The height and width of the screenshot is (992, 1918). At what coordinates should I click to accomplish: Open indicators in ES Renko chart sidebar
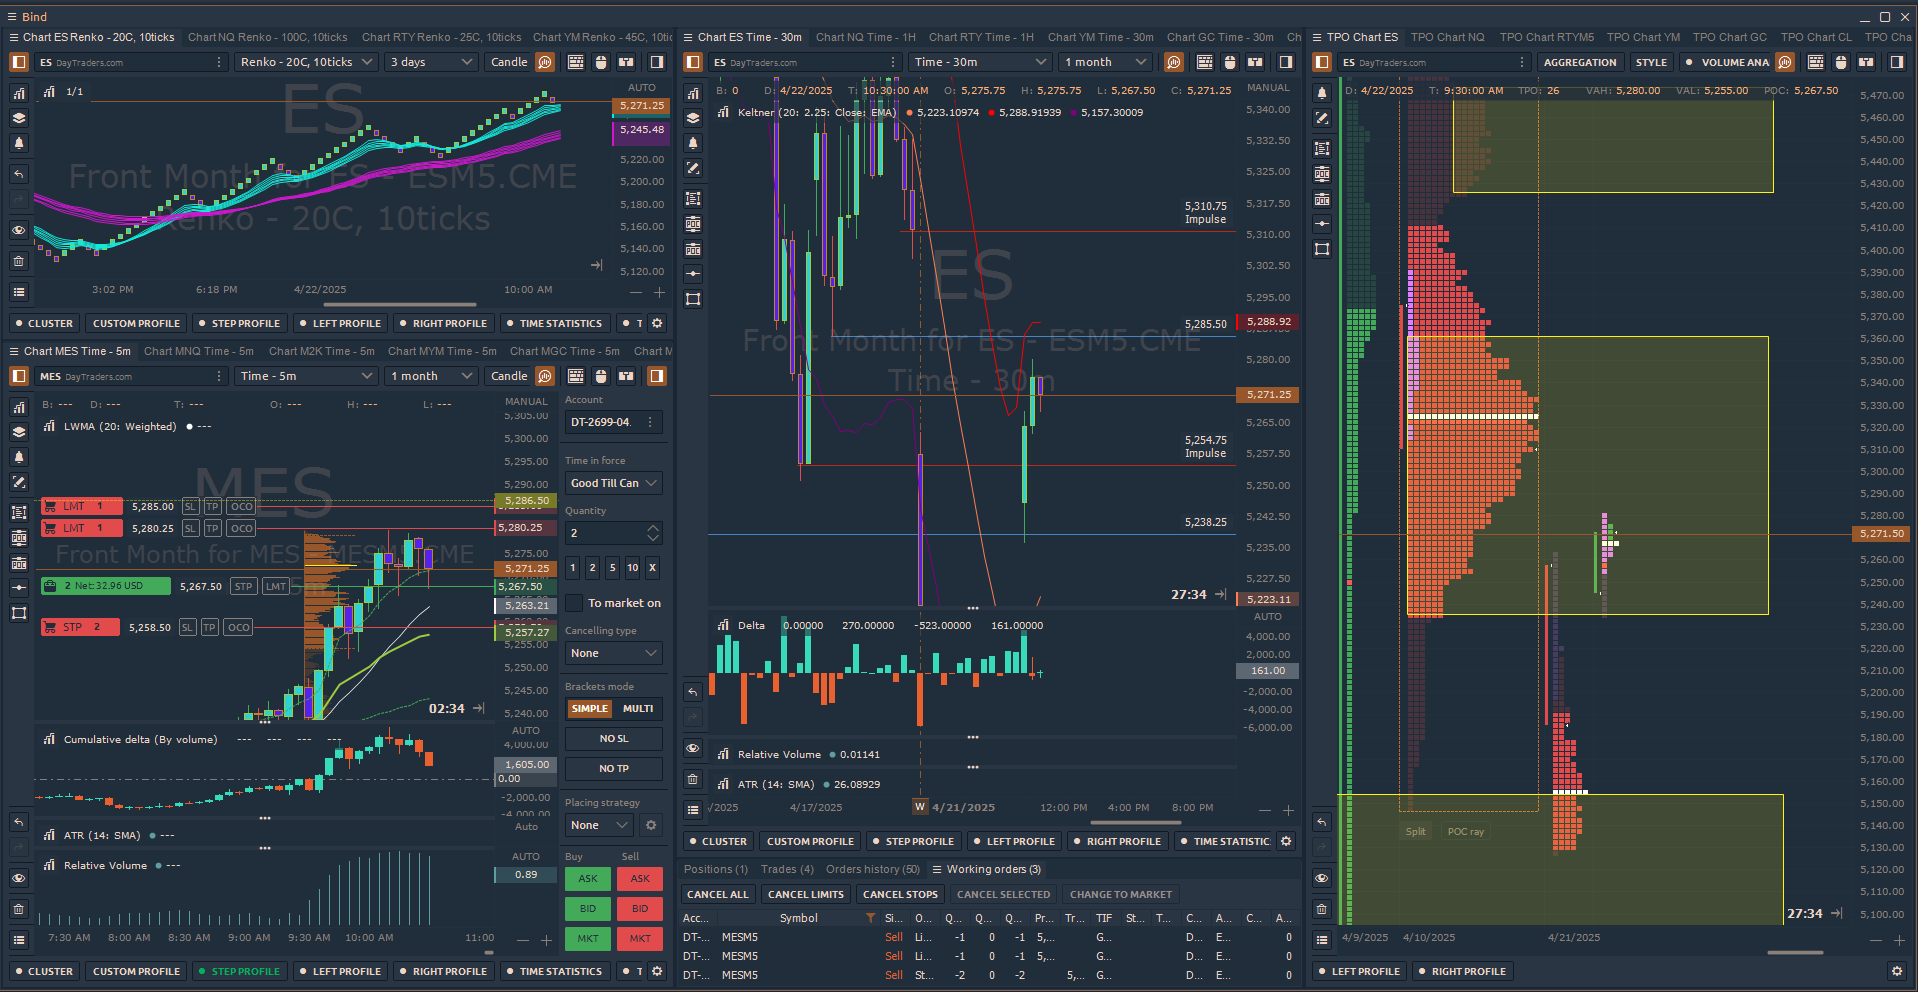point(19,93)
